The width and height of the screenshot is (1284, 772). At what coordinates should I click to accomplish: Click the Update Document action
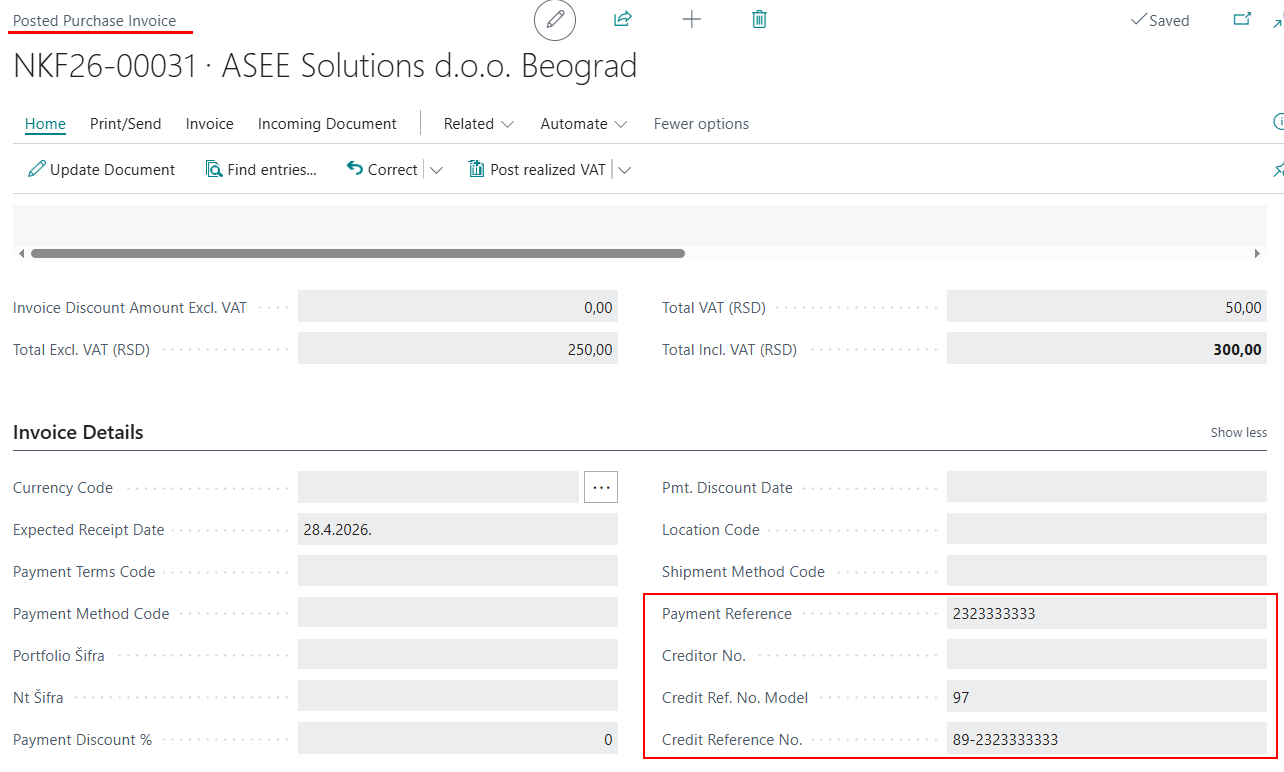(x=101, y=170)
